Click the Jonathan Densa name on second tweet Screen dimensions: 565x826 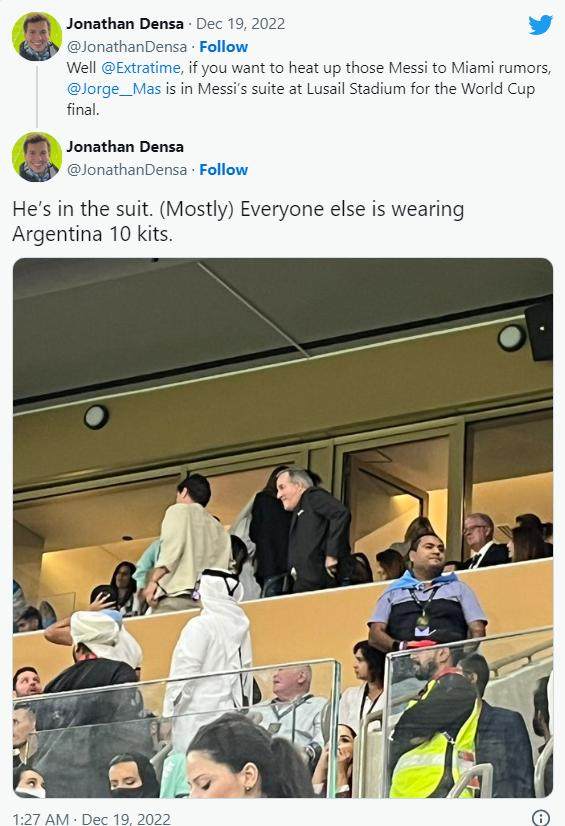(125, 146)
